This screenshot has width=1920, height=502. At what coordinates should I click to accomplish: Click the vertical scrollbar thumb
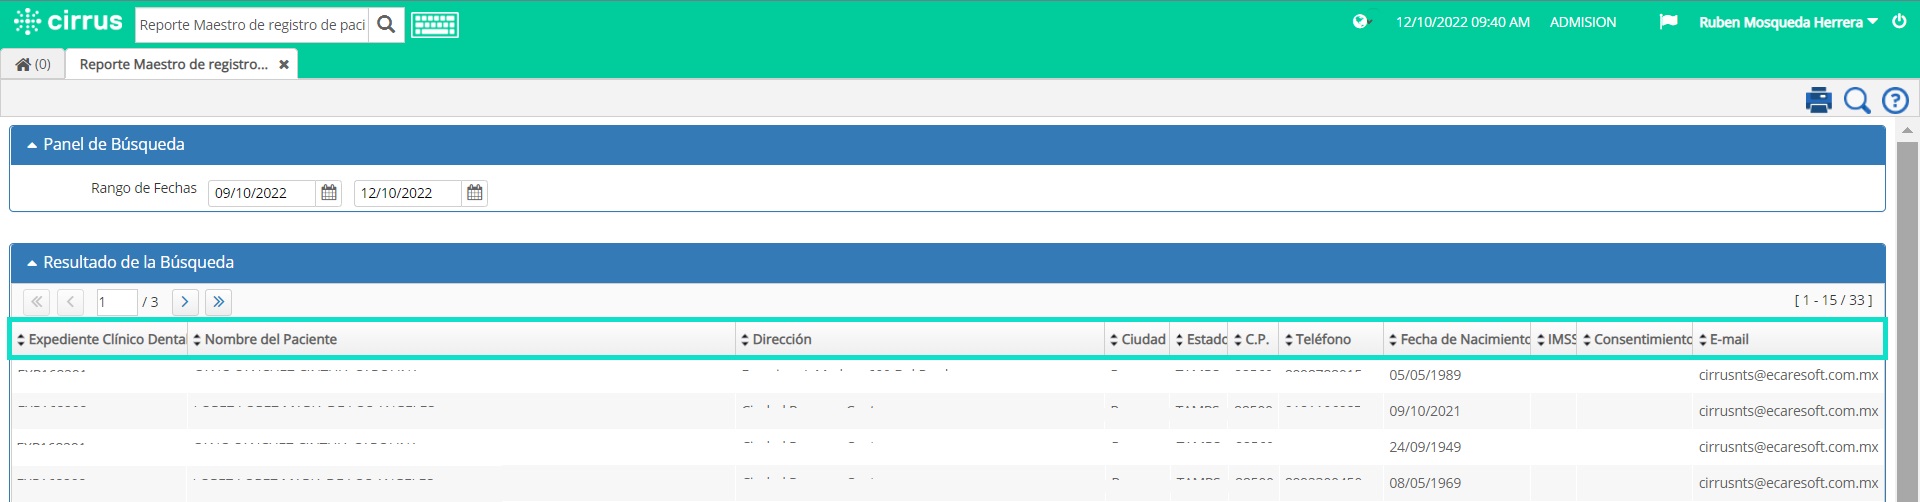tap(1907, 320)
